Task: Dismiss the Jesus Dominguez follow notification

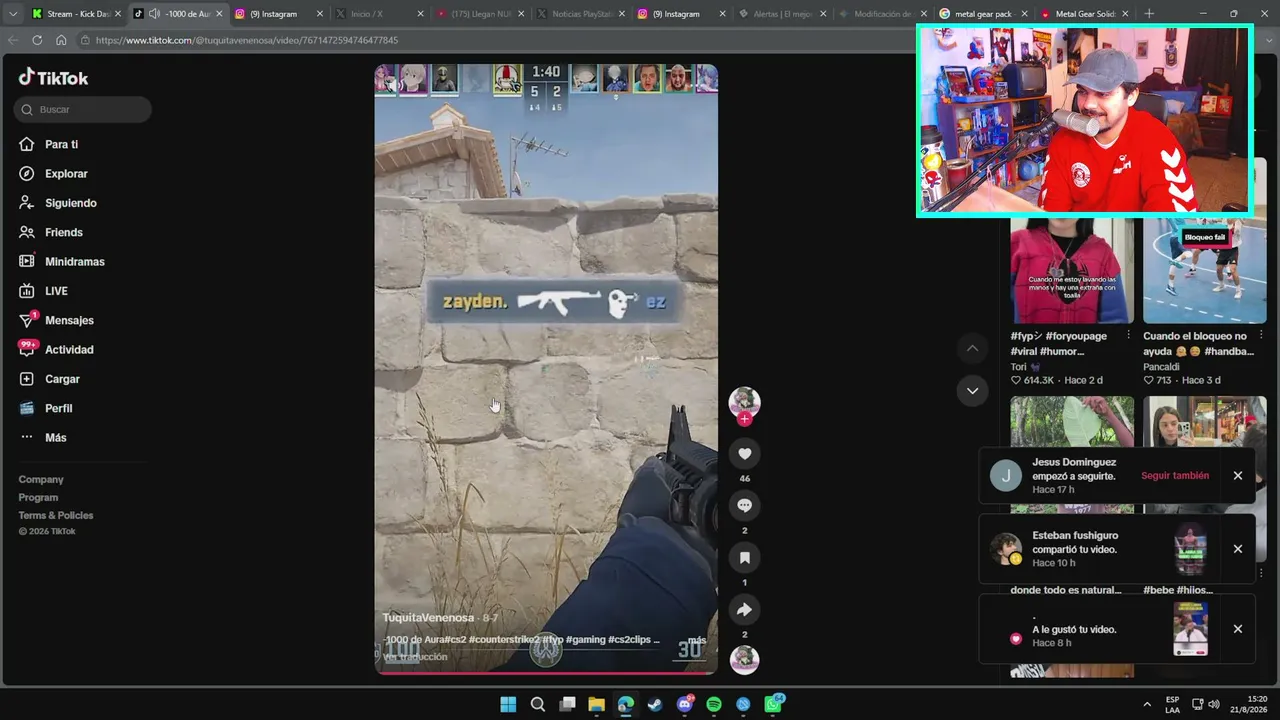Action: point(1238,476)
